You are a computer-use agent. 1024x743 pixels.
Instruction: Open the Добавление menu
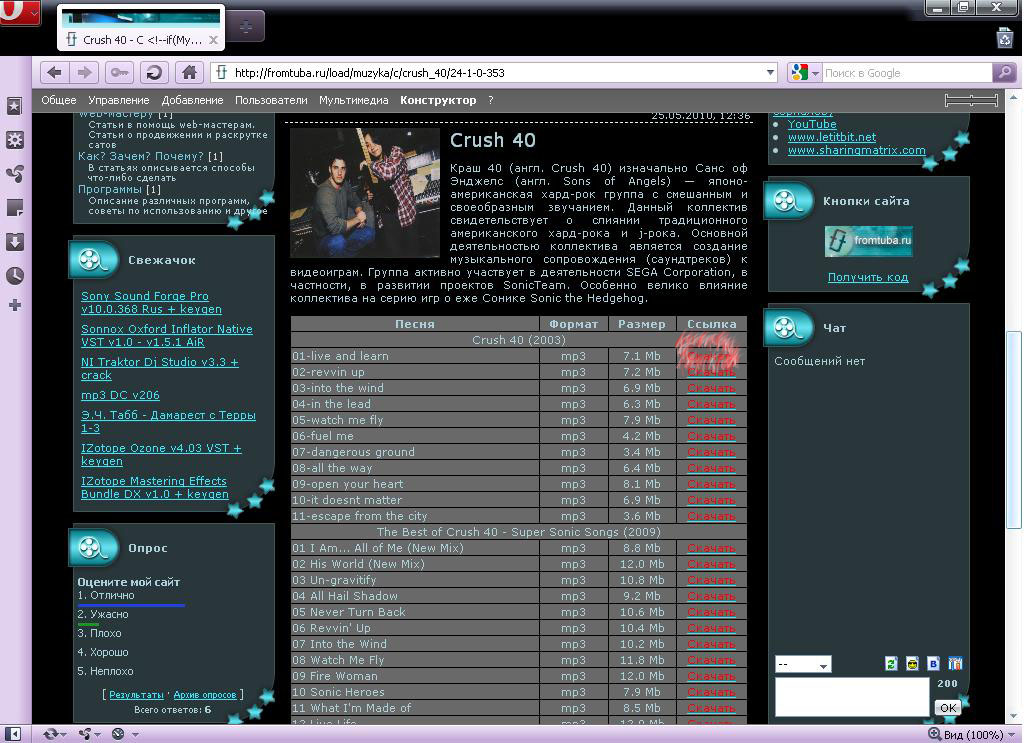[193, 100]
